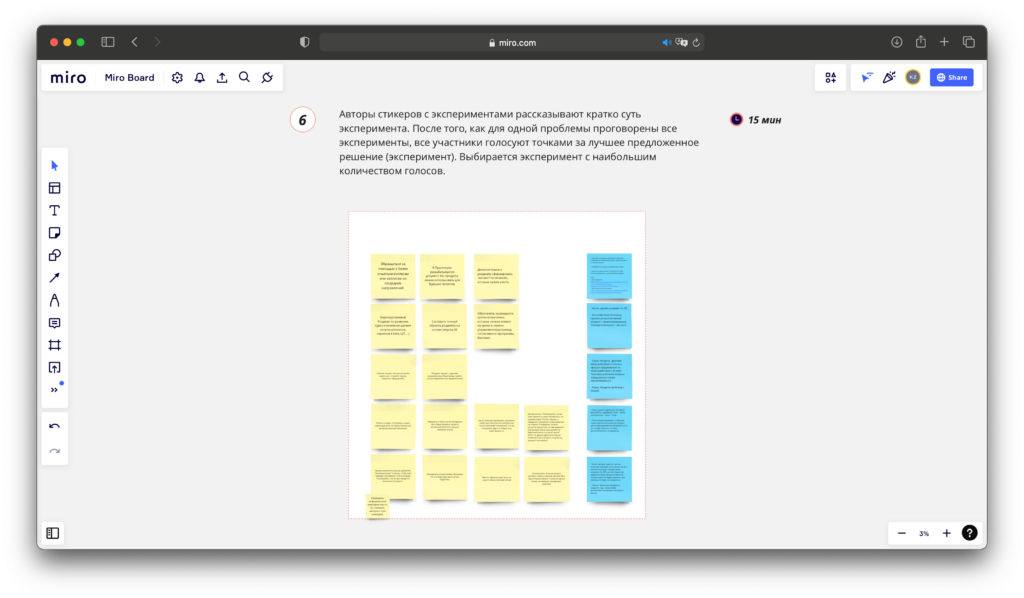1024x598 pixels.
Task: Pick the Sticky note tool
Action: click(x=54, y=233)
